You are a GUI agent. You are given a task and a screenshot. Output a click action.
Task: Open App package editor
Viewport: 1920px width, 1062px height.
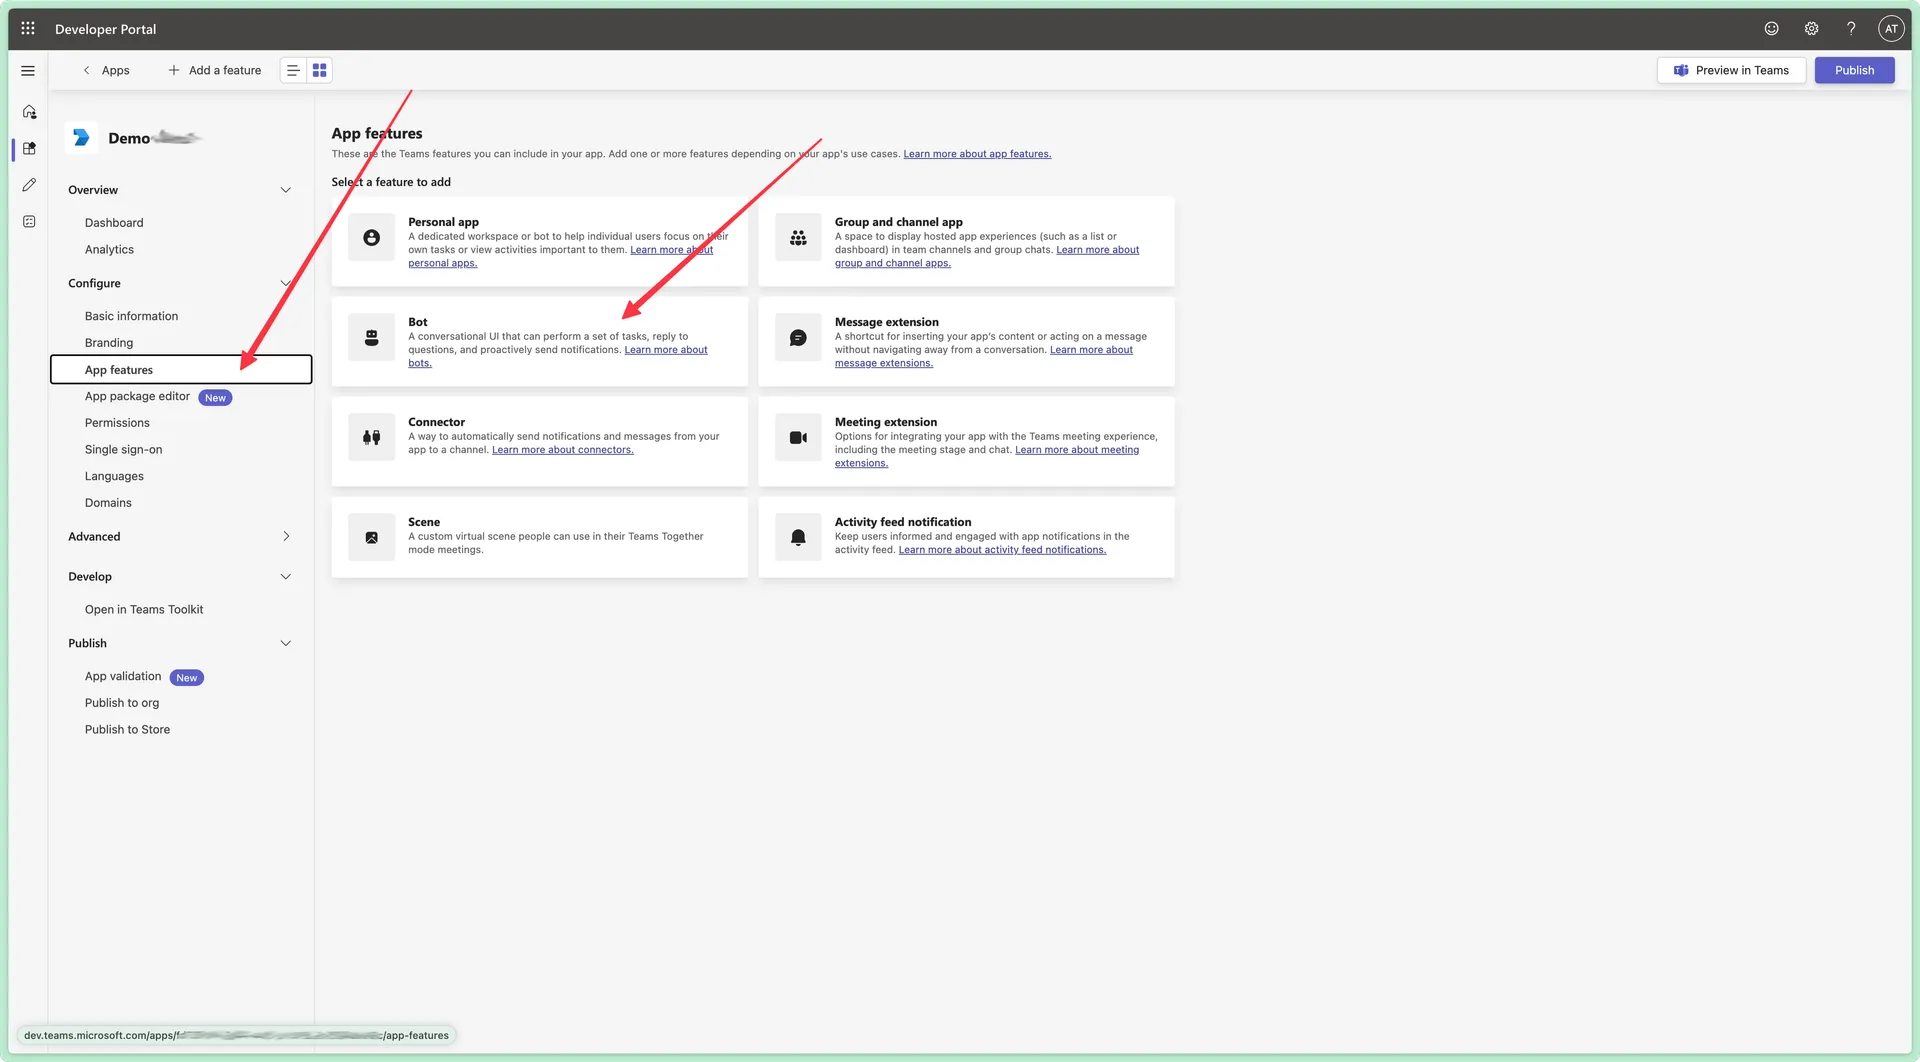click(137, 397)
